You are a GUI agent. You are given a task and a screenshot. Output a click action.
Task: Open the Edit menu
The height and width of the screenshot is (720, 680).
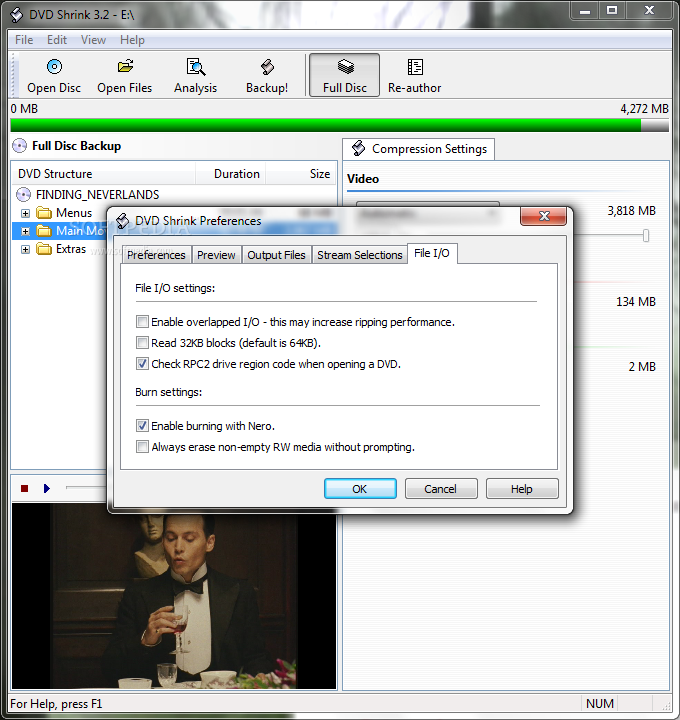click(57, 40)
